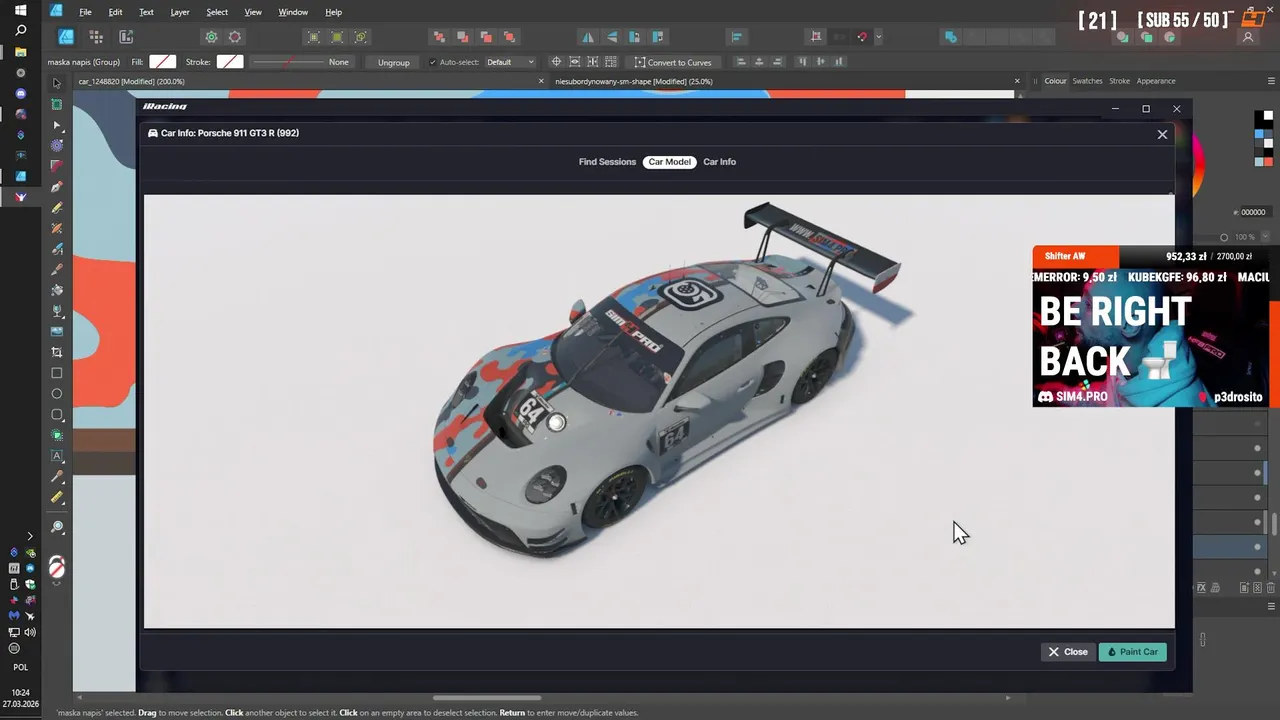Open the File menu
The width and height of the screenshot is (1280, 720).
pos(85,12)
